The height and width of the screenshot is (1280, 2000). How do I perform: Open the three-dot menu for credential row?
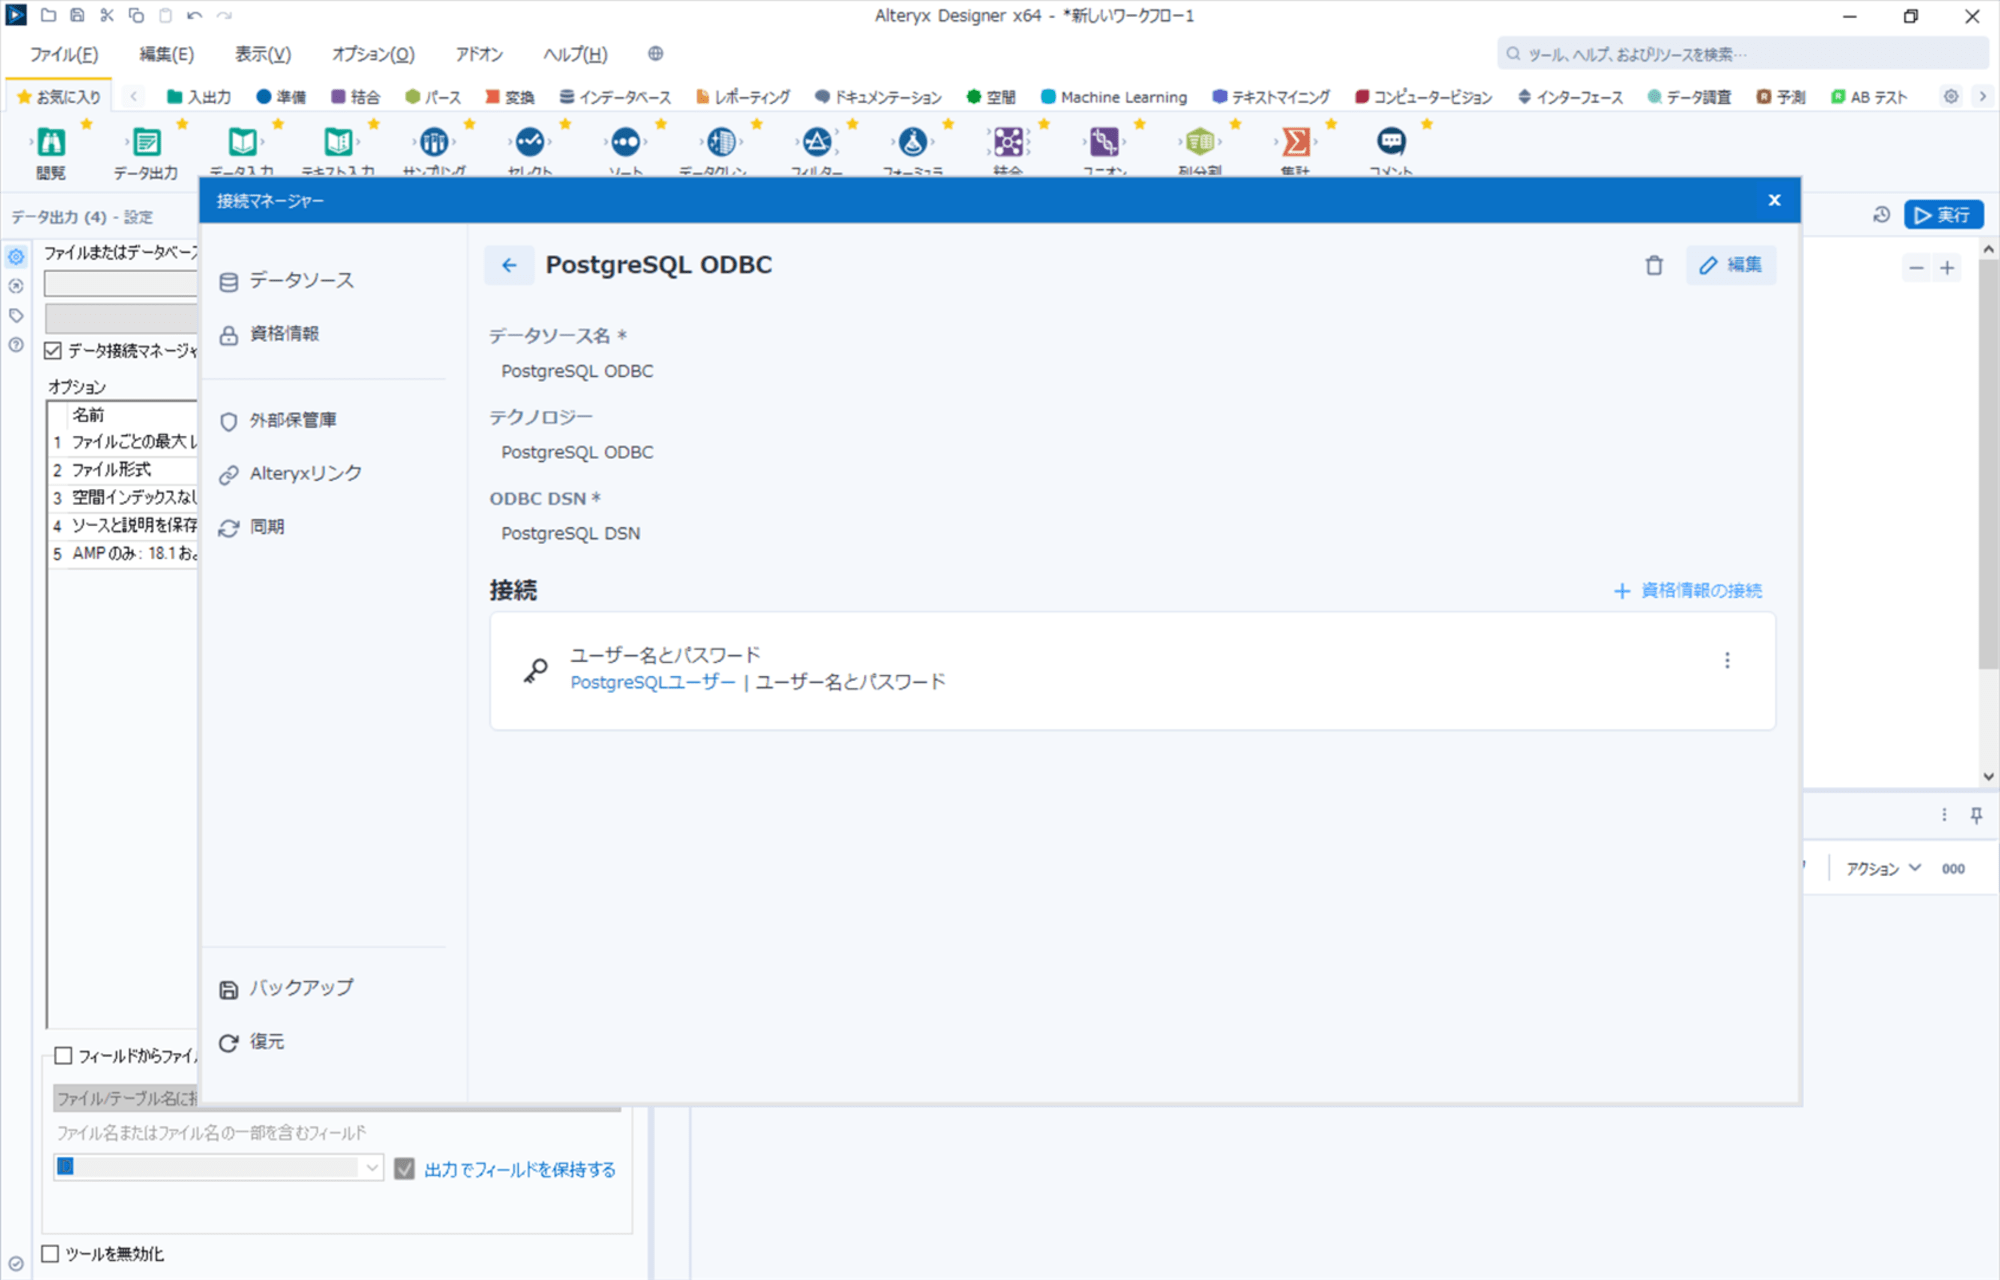tap(1727, 660)
